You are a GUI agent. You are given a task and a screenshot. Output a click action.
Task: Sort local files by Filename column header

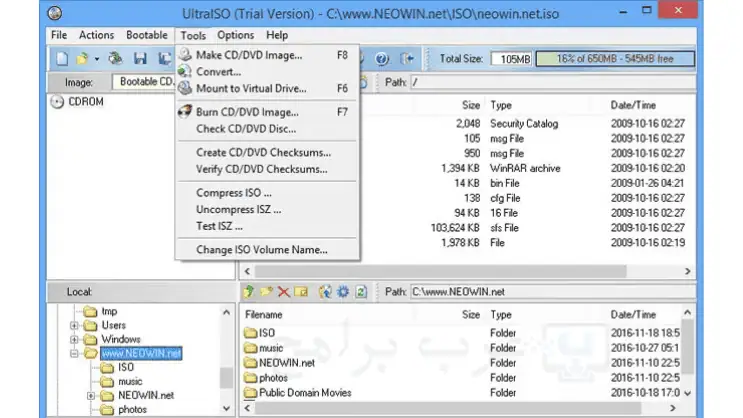point(263,315)
